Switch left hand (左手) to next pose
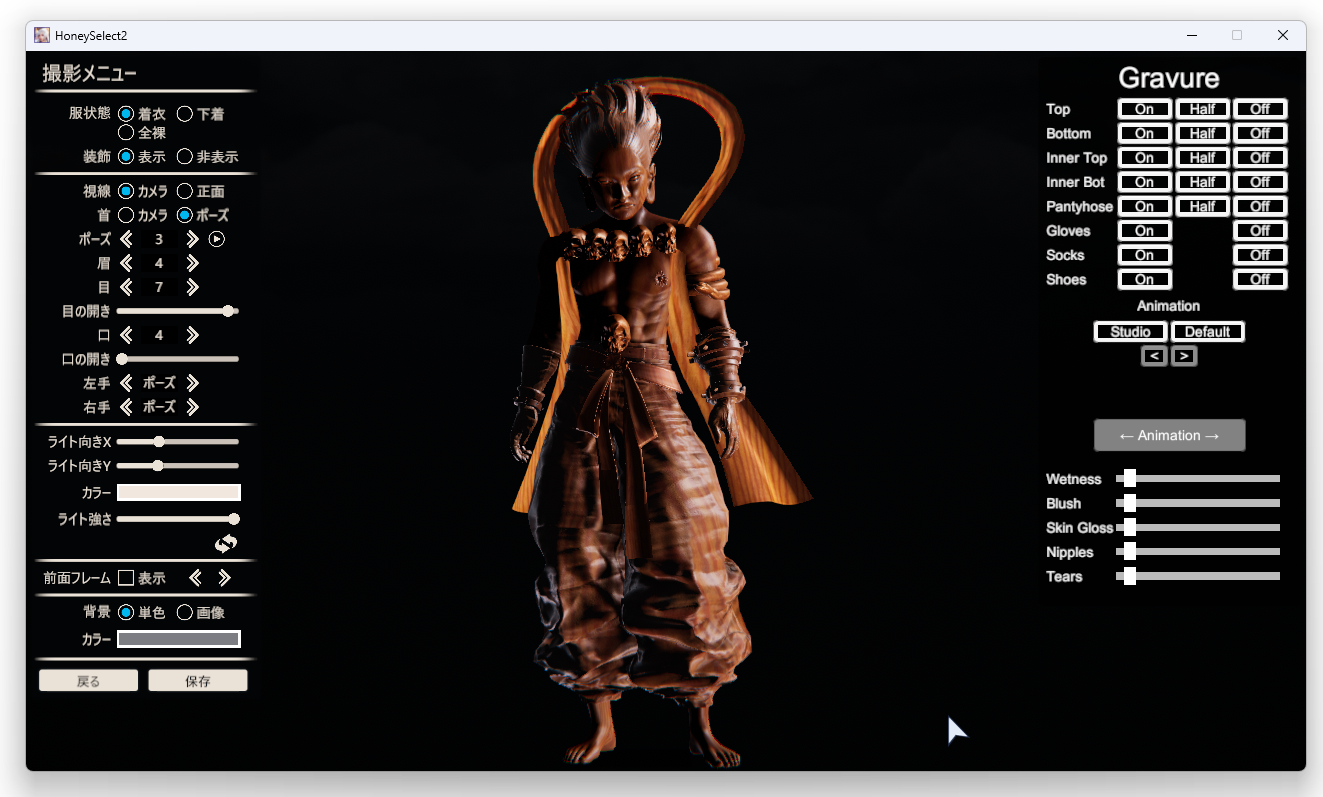The width and height of the screenshot is (1323, 797). pyautogui.click(x=193, y=383)
